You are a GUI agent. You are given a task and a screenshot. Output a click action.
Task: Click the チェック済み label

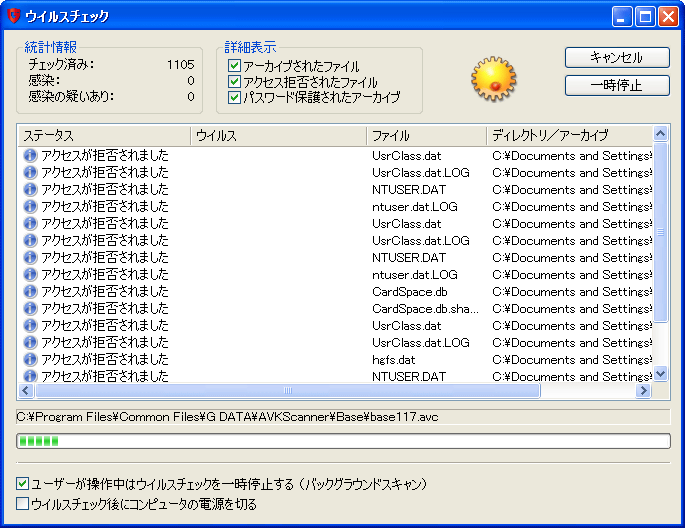[x=62, y=65]
